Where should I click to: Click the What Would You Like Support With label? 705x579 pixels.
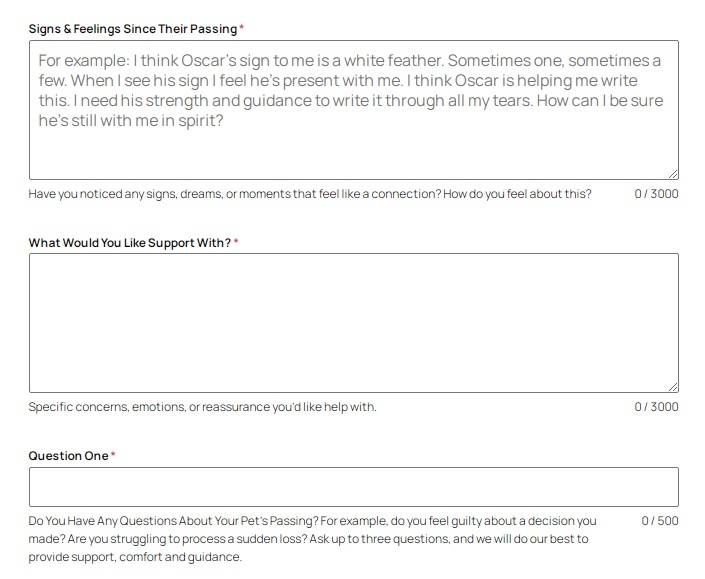coord(129,243)
